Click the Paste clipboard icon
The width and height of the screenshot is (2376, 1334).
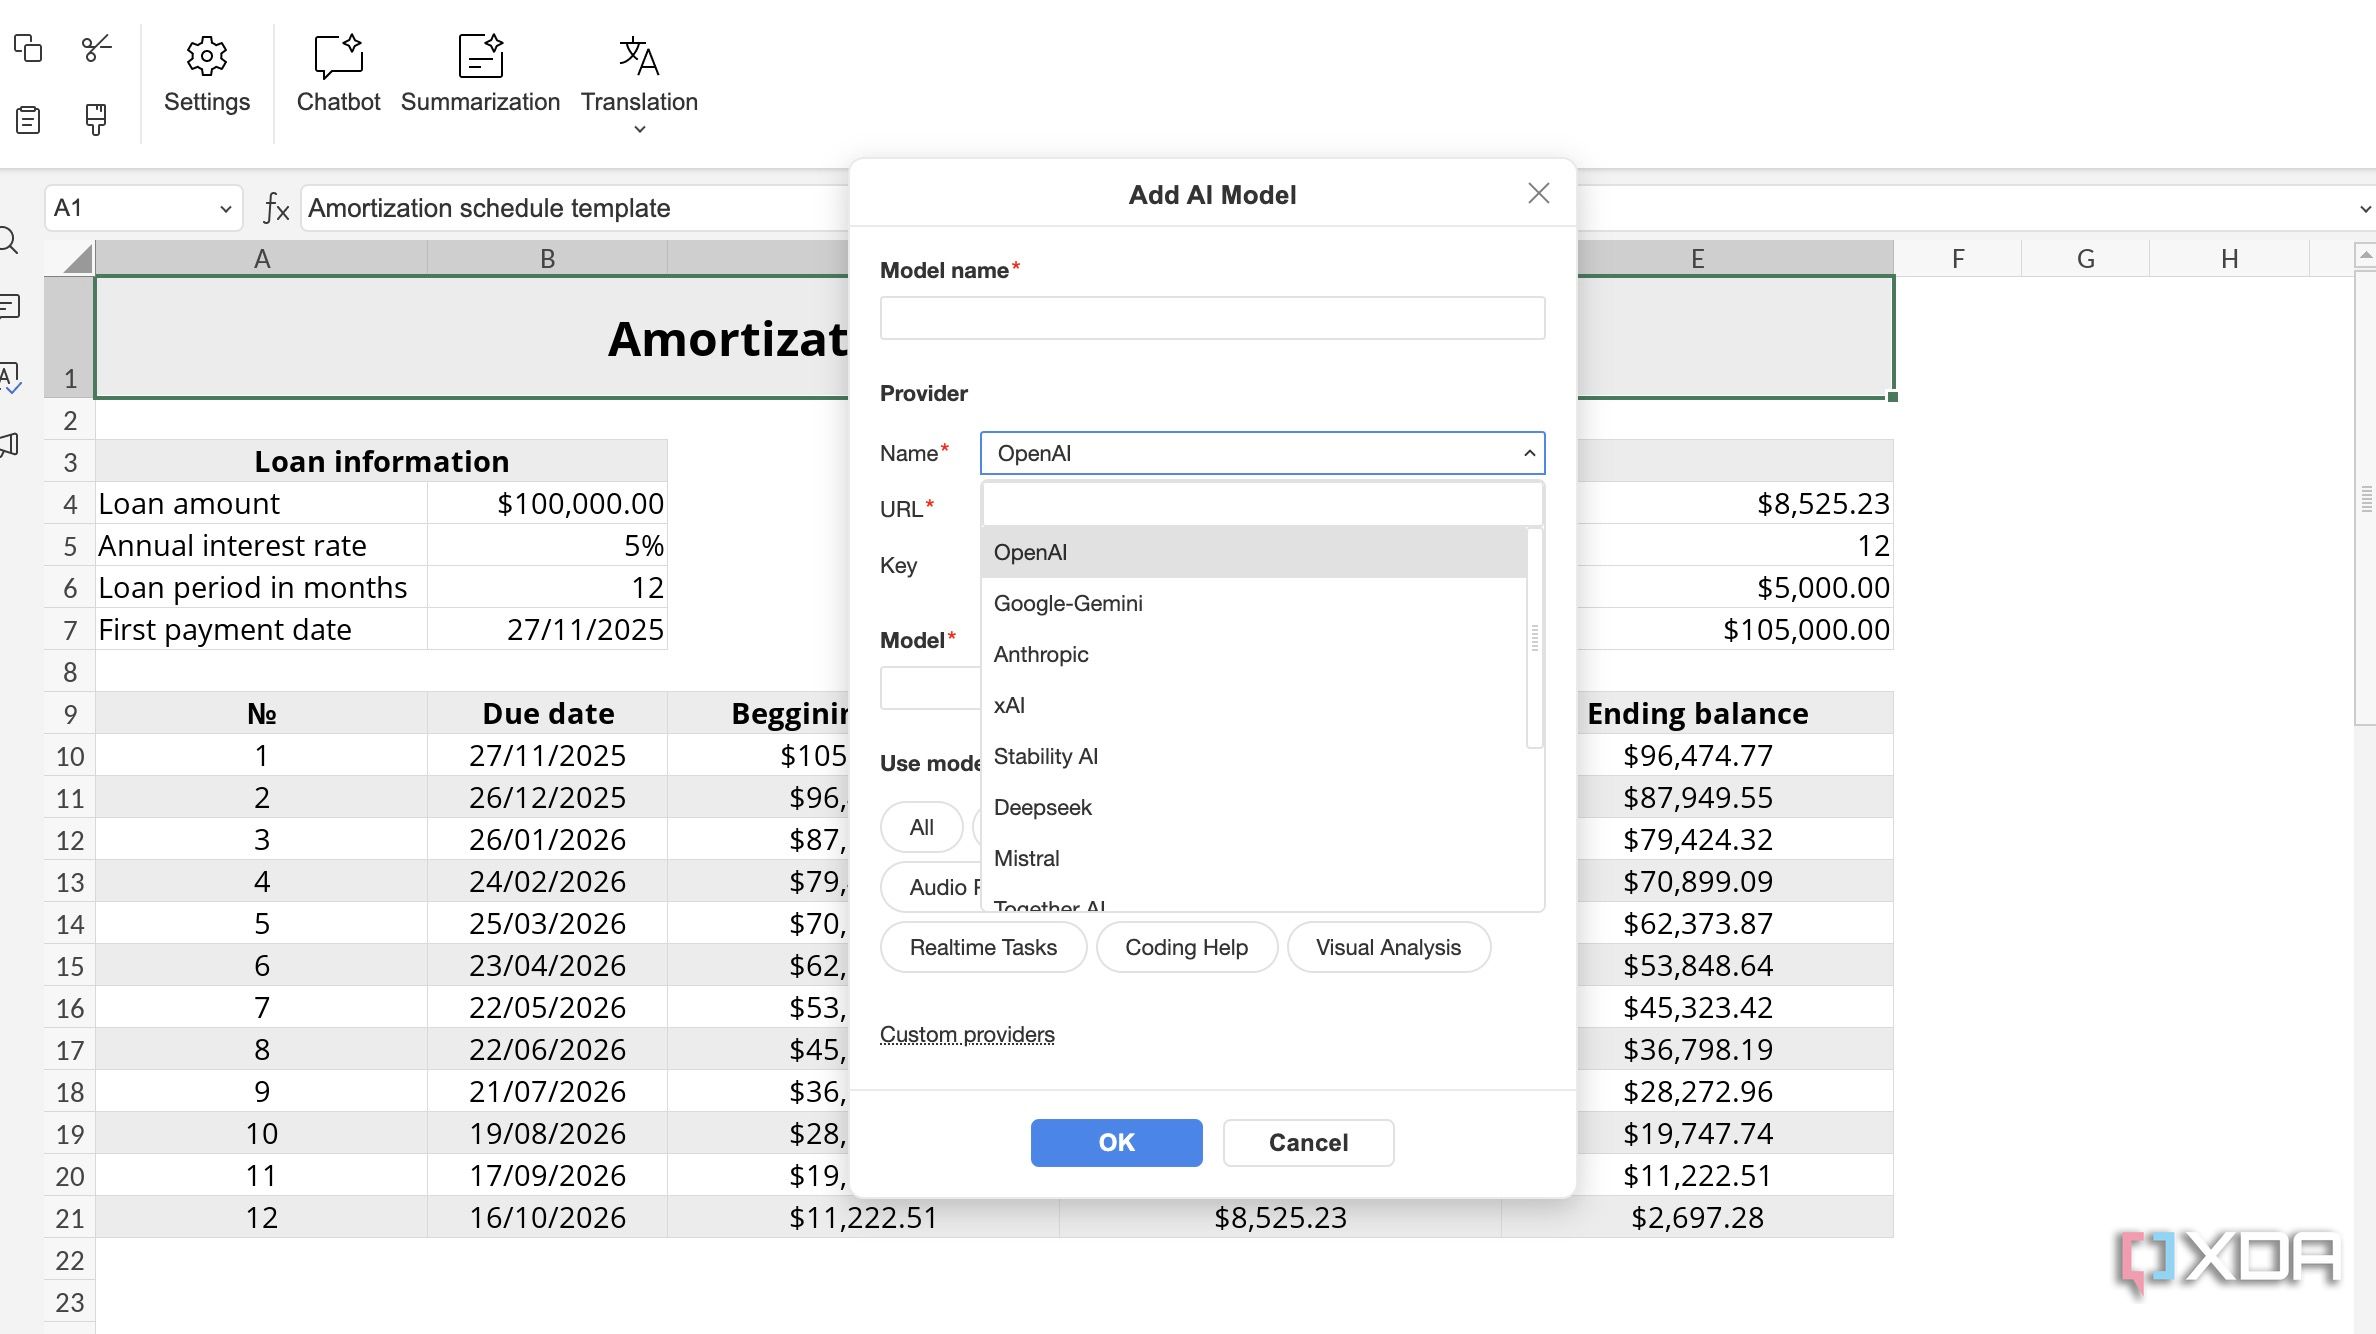click(x=28, y=120)
